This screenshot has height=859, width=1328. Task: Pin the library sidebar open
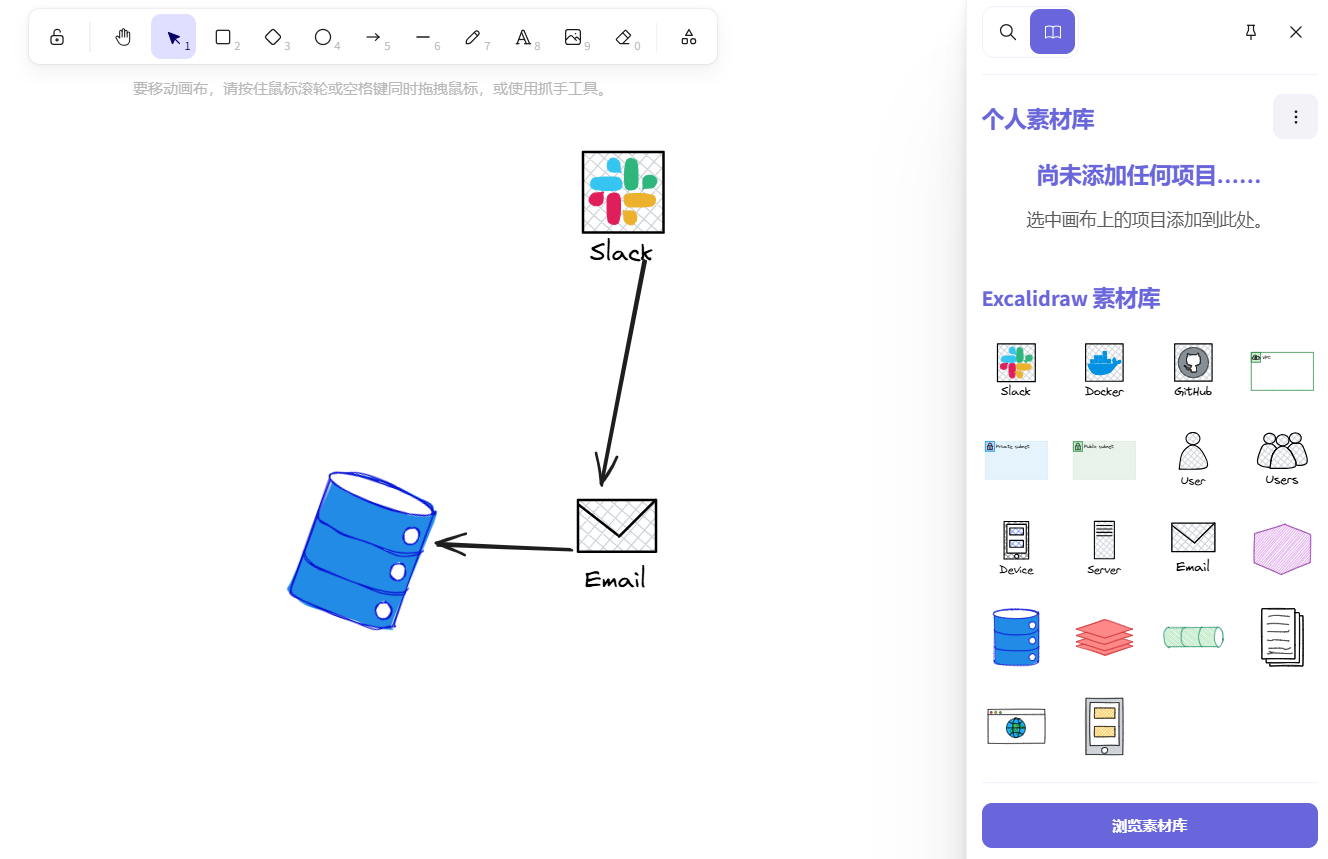click(1250, 32)
